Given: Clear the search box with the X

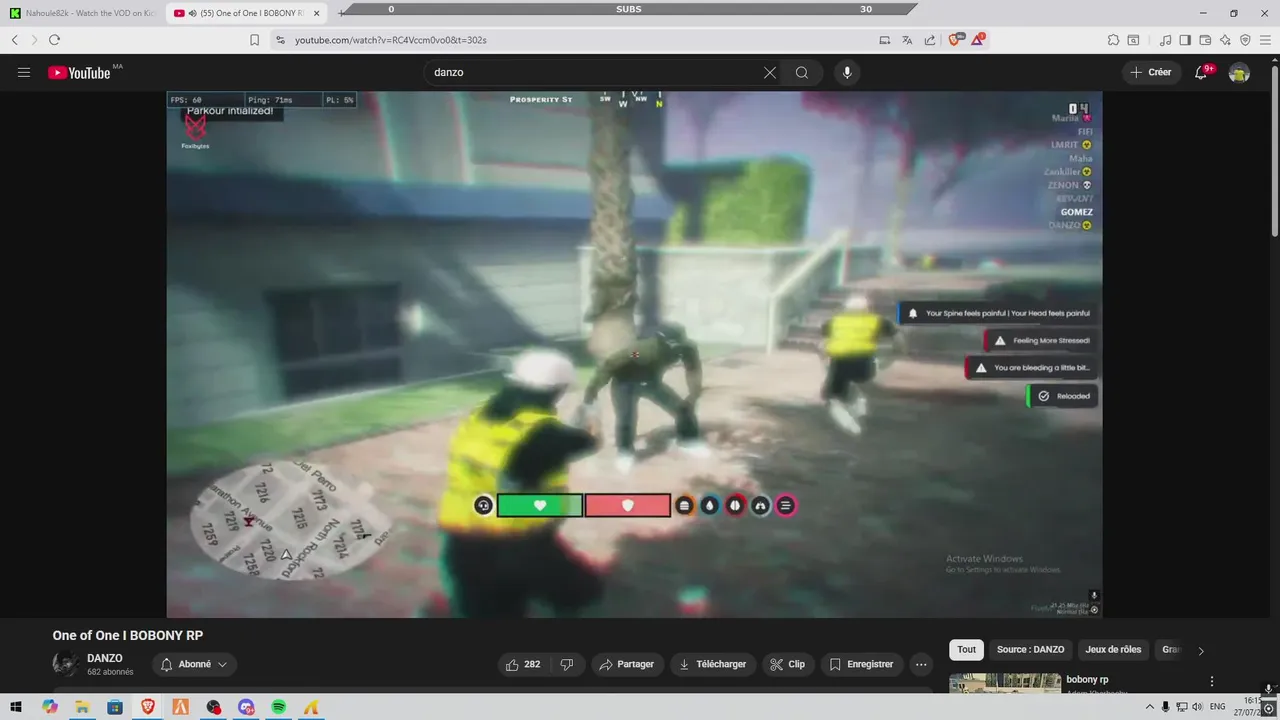Looking at the screenshot, I should (x=769, y=73).
